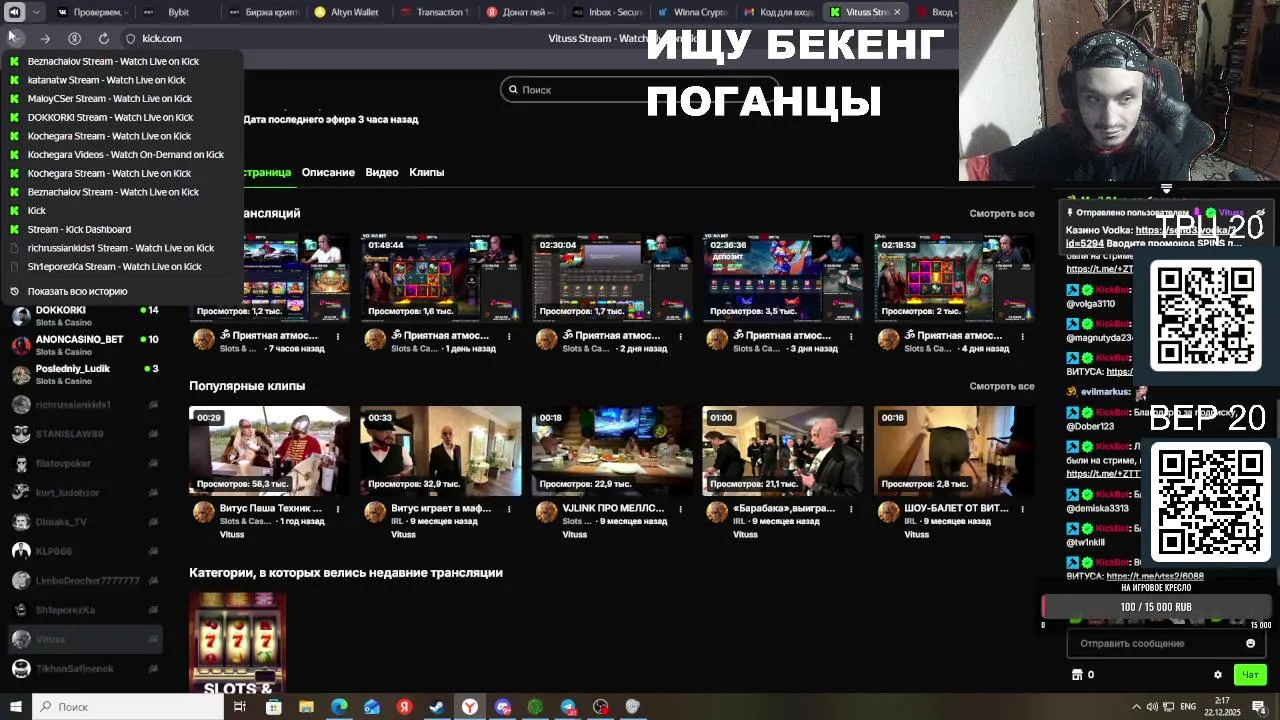Open options menu for 1 день назад broadcast

point(509,336)
